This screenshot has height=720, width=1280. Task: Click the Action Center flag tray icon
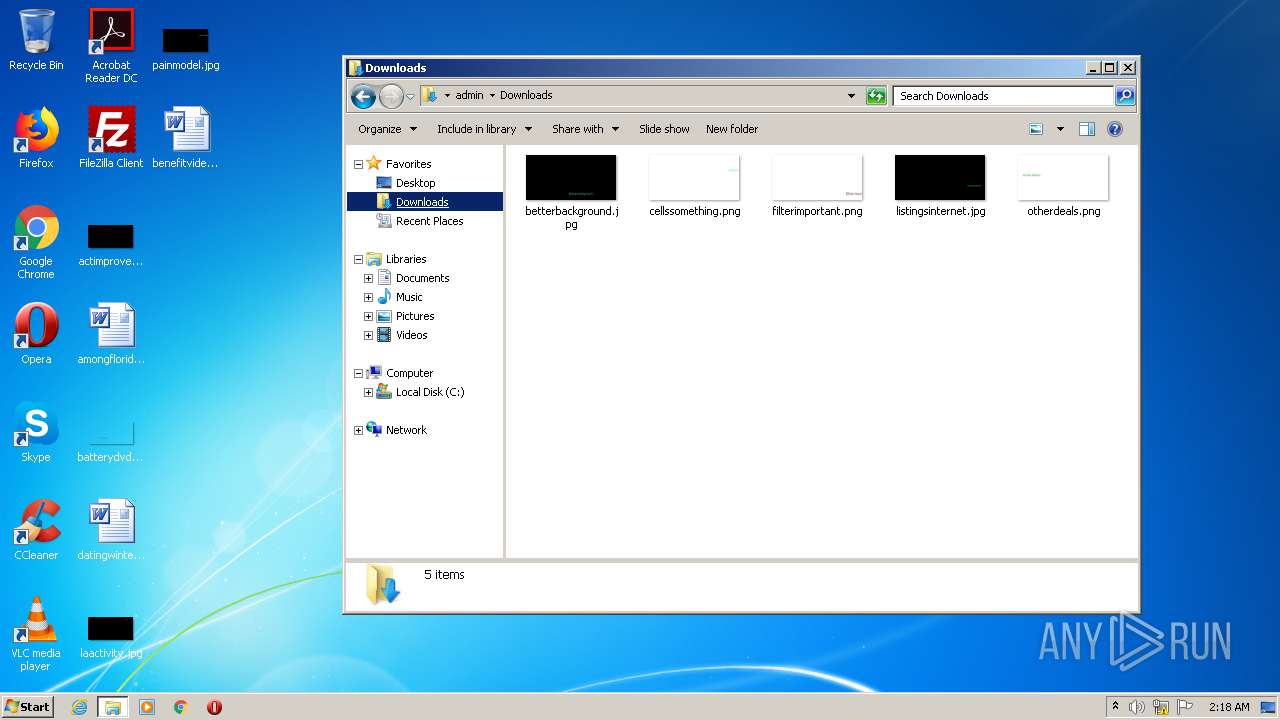[x=1184, y=707]
